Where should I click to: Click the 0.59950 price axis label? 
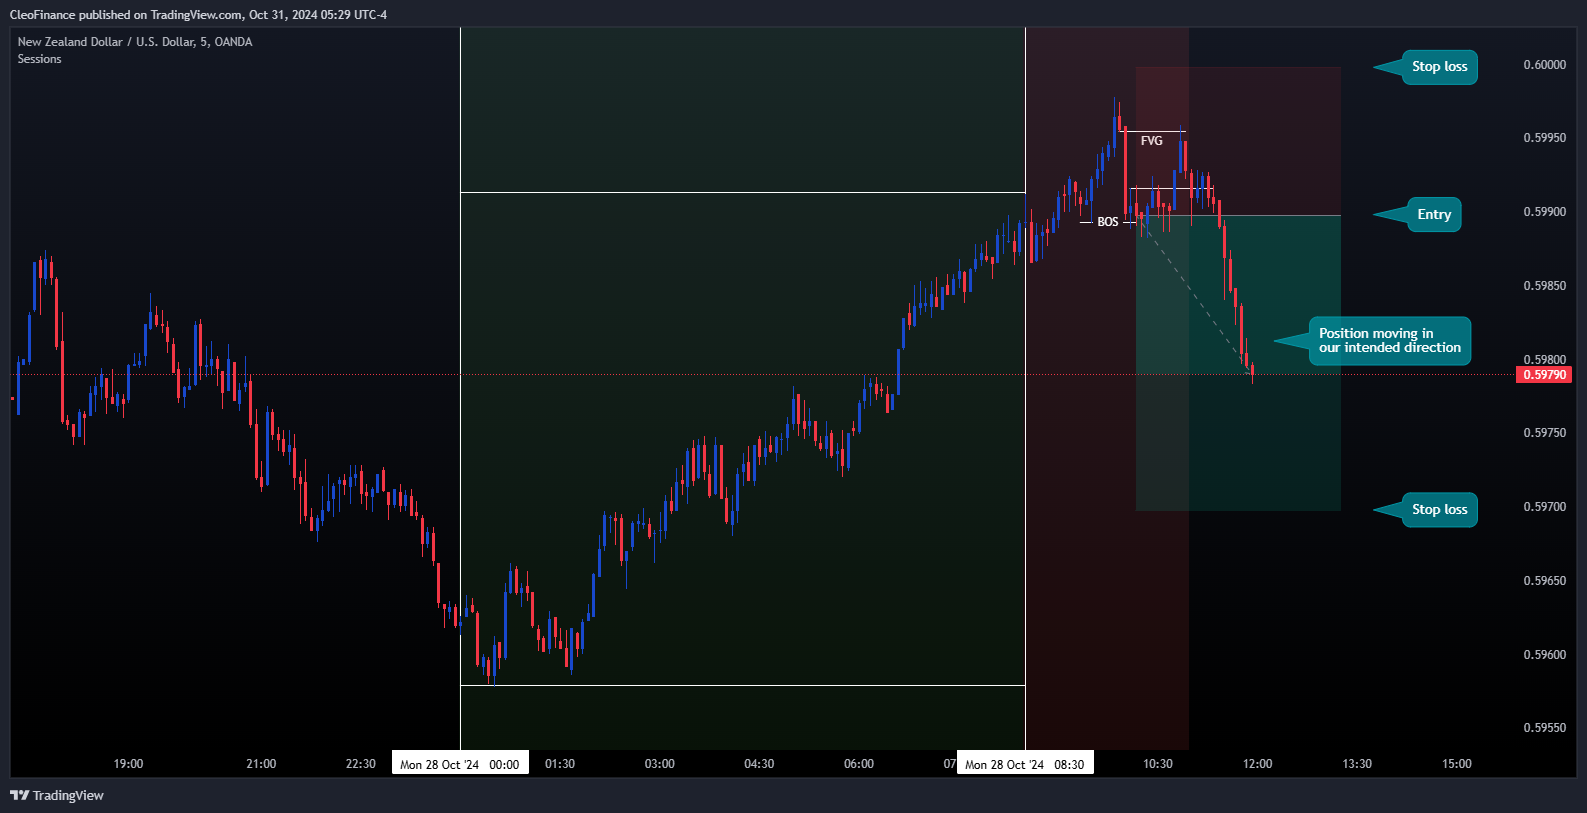coord(1544,138)
